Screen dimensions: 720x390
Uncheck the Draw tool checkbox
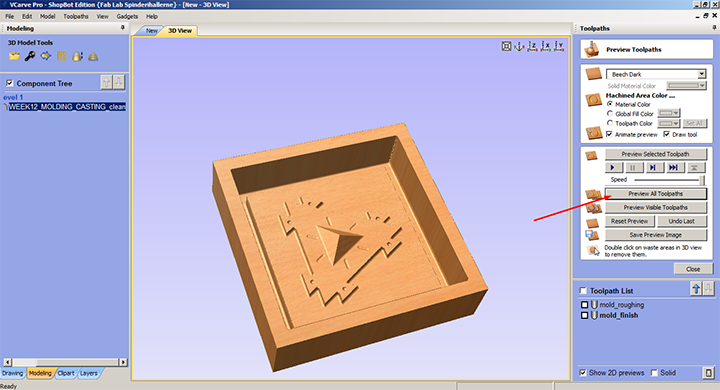point(667,134)
